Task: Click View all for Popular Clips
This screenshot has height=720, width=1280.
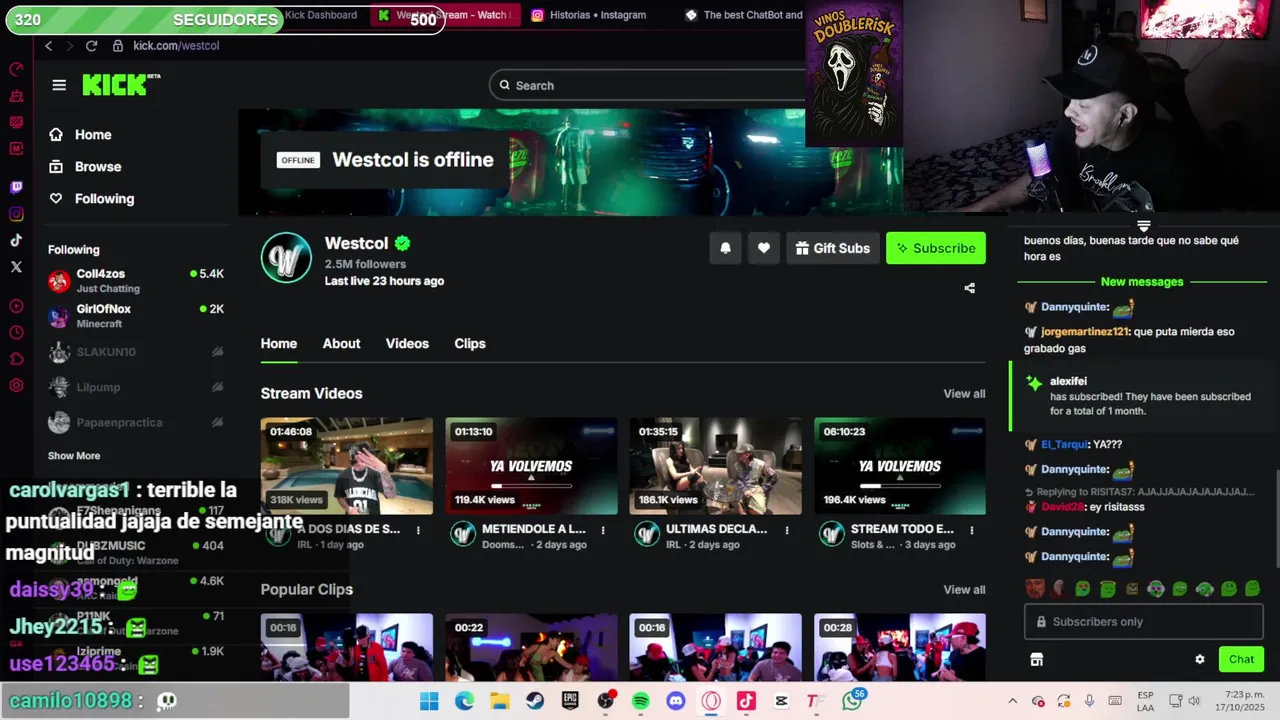Action: tap(964, 590)
